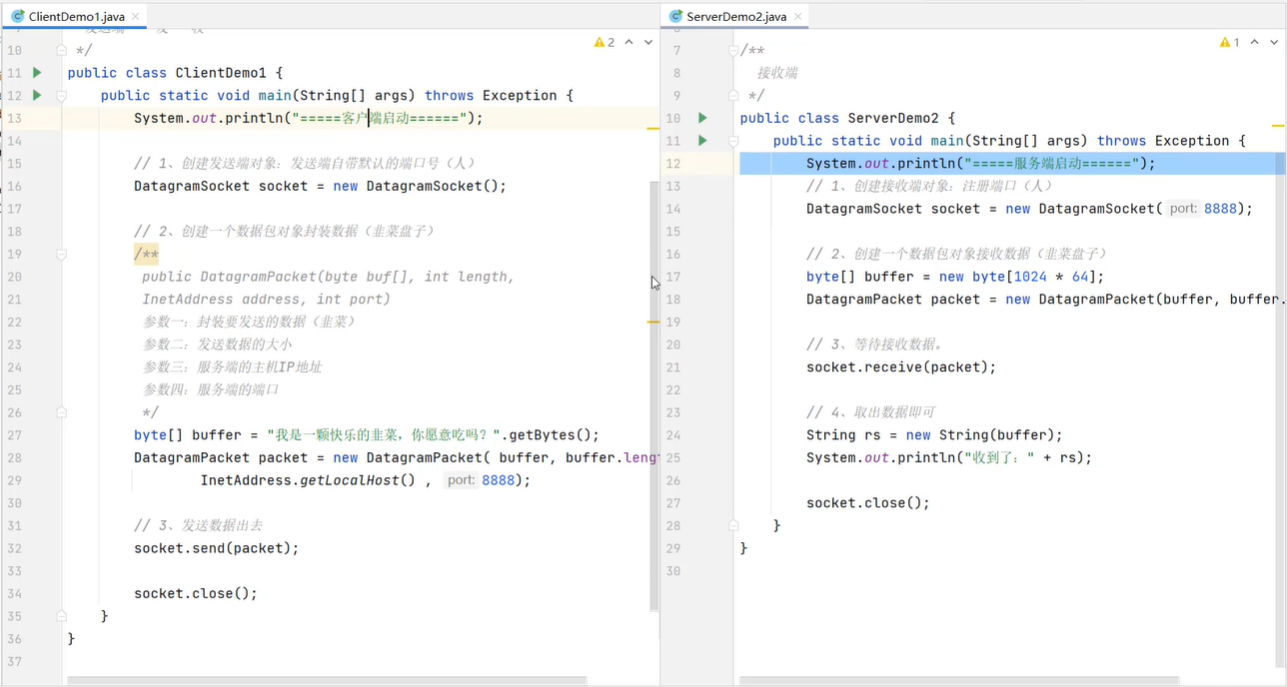The width and height of the screenshot is (1287, 687).
Task: Fold the main method at line 12 in ClientDemo1
Action: 61,96
